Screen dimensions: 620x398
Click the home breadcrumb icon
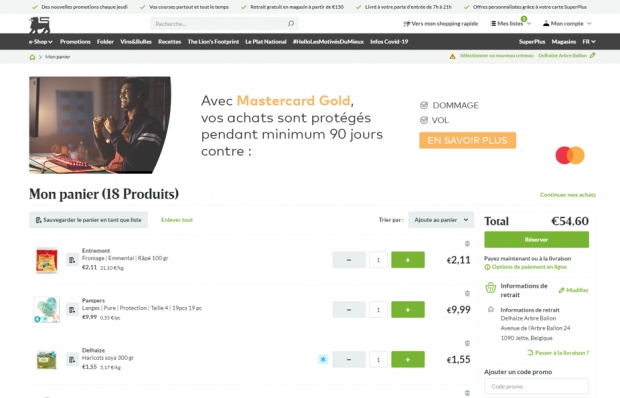[32, 57]
